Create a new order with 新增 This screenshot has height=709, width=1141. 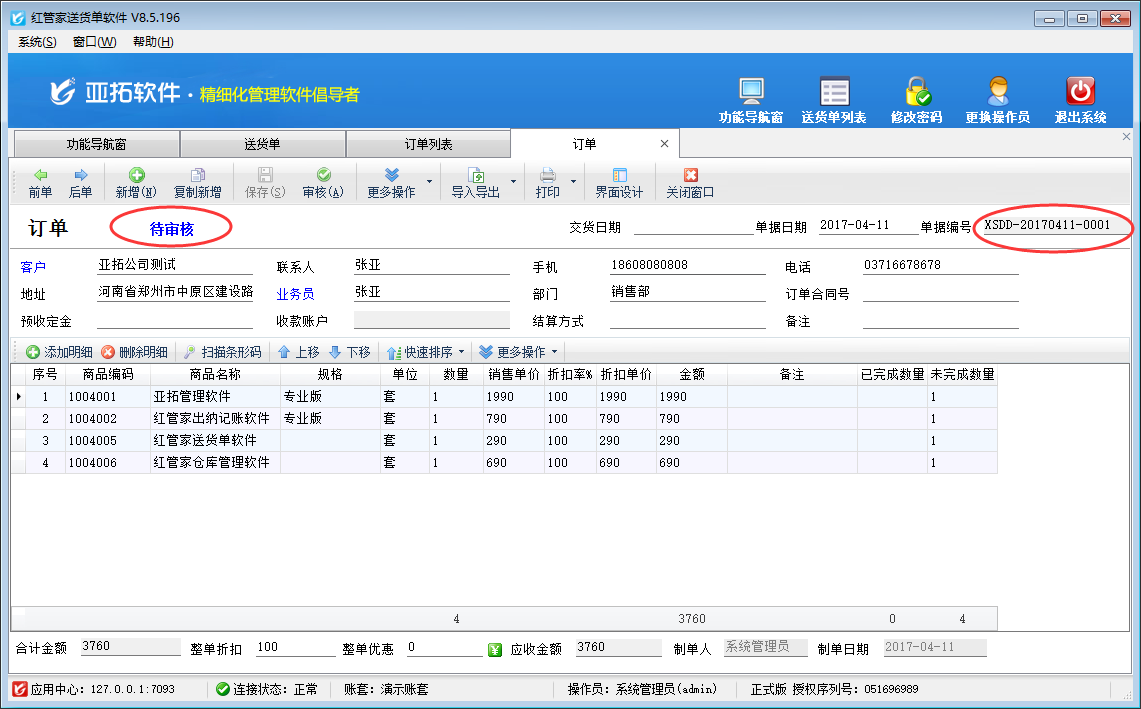click(136, 183)
